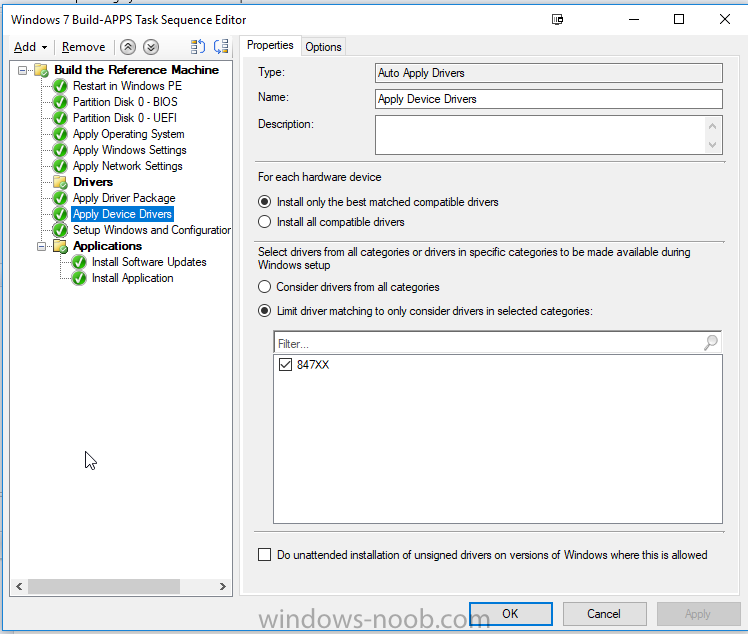
Task: Select the Apply Device Drivers step
Action: [x=122, y=214]
